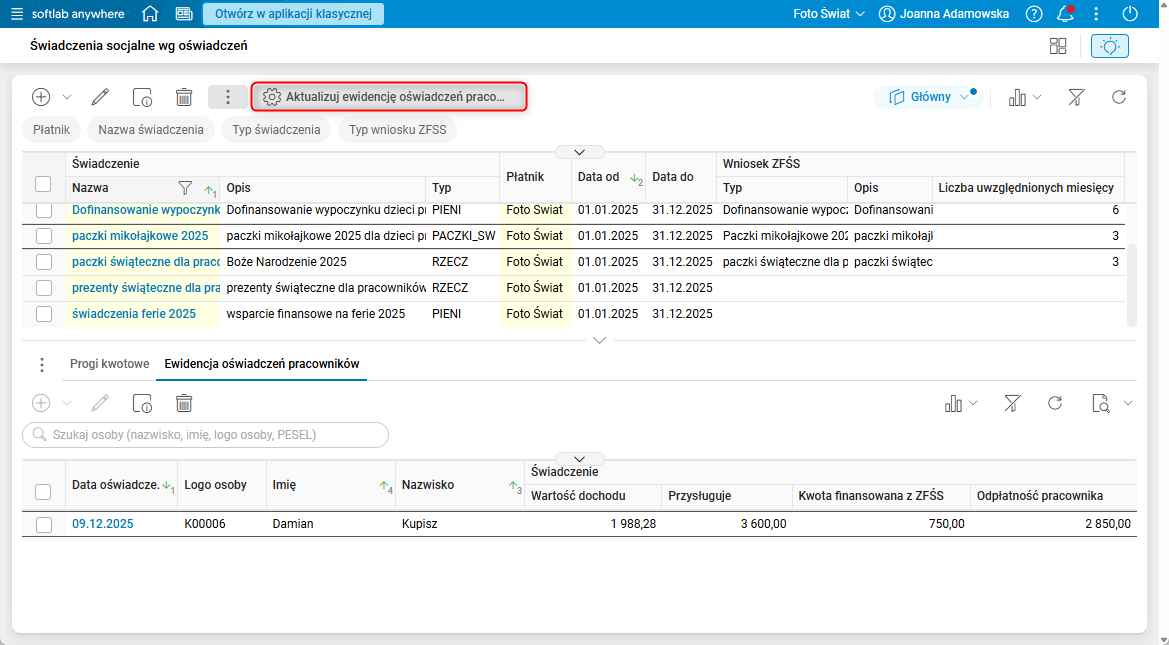
Task: Toggle light theme sun icon
Action: tap(1110, 46)
